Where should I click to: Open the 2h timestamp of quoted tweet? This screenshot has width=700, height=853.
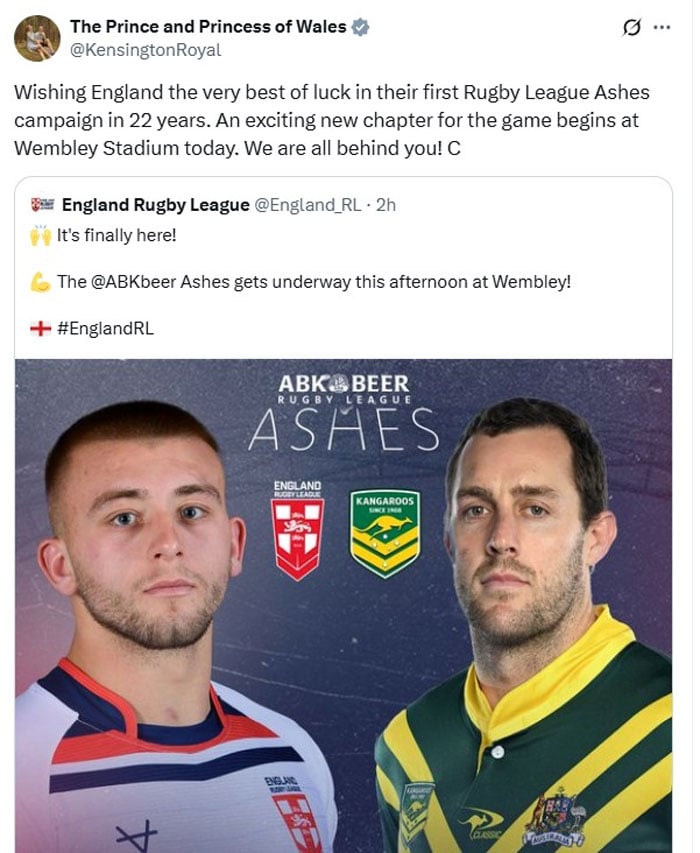pyautogui.click(x=386, y=205)
